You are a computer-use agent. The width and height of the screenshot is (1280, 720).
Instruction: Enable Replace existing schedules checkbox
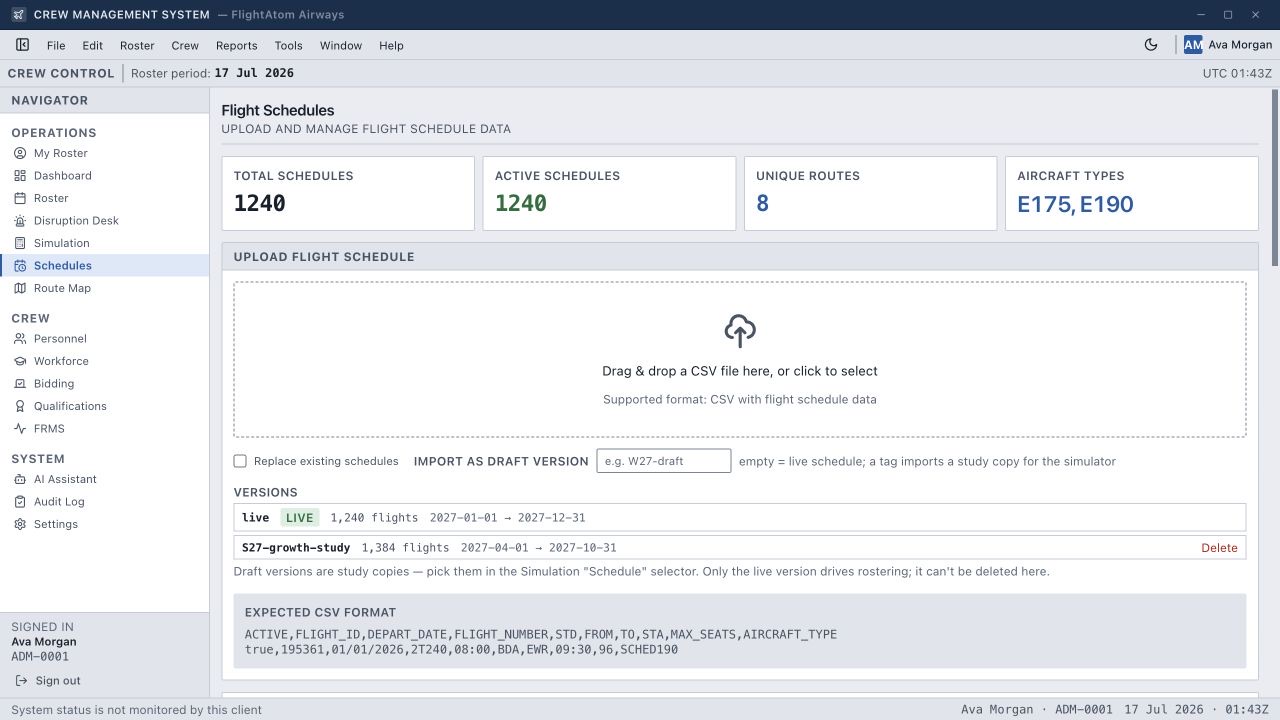pyautogui.click(x=240, y=461)
